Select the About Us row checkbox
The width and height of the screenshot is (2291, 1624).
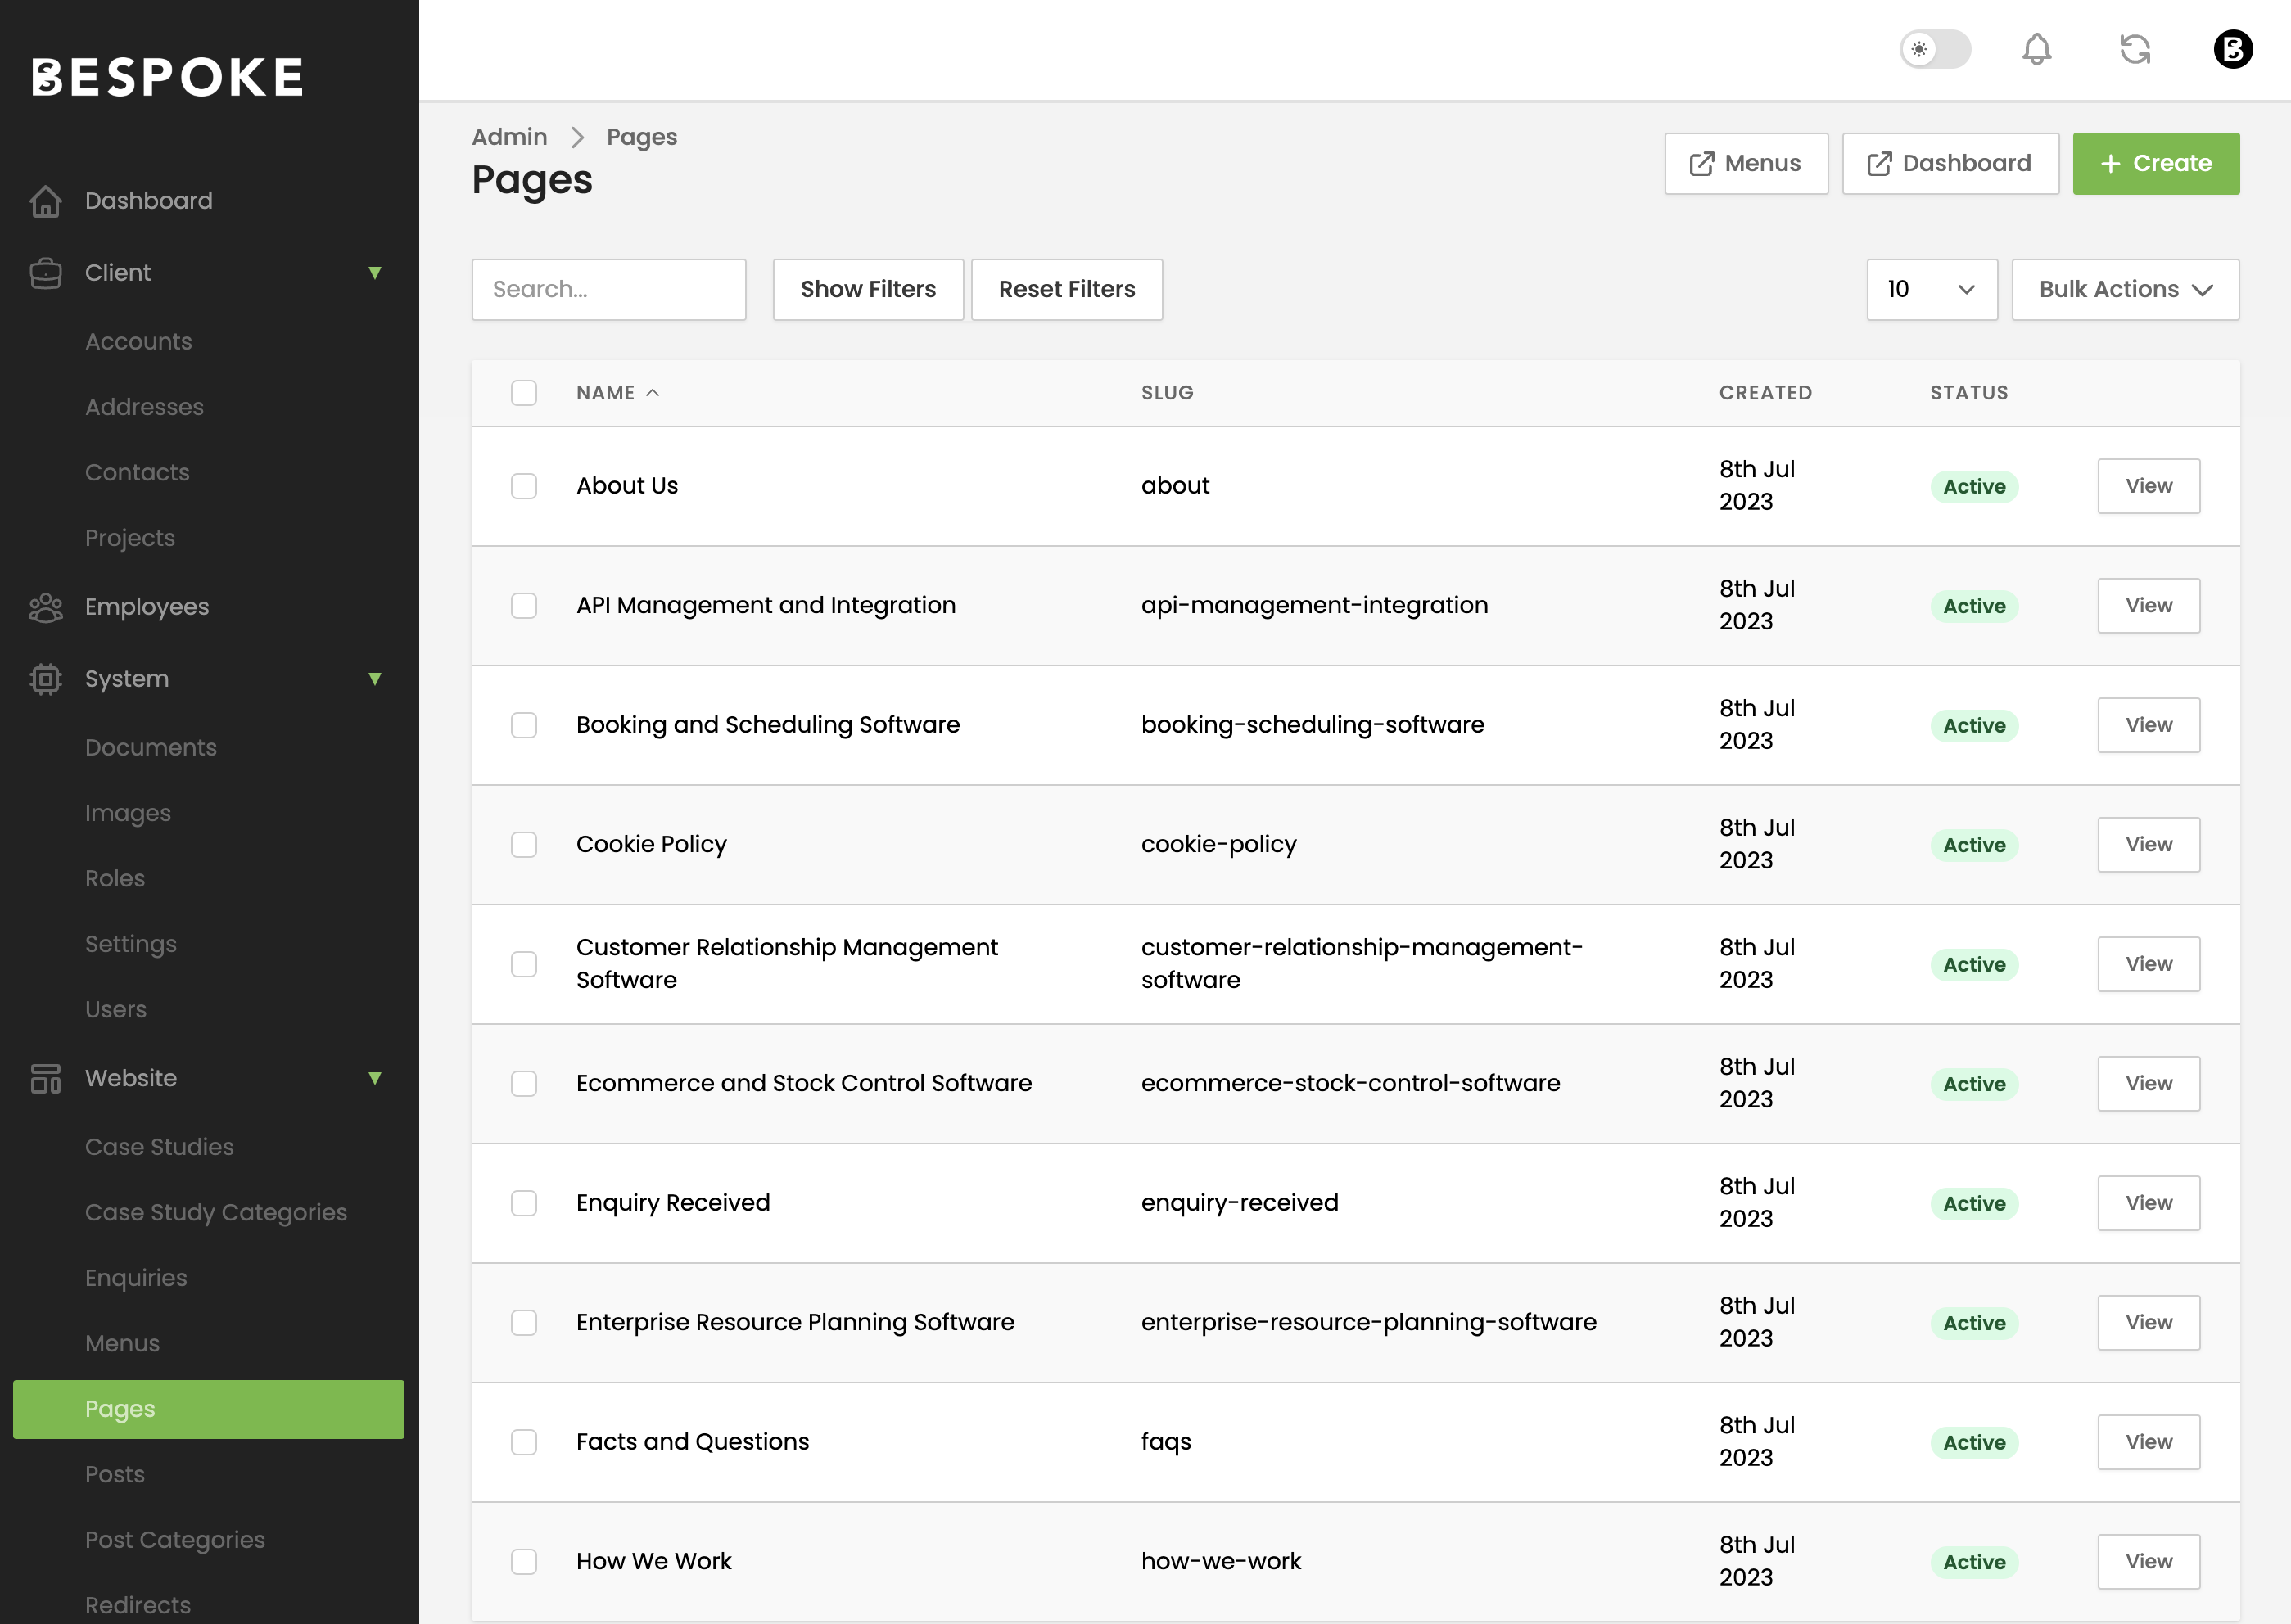coord(524,486)
